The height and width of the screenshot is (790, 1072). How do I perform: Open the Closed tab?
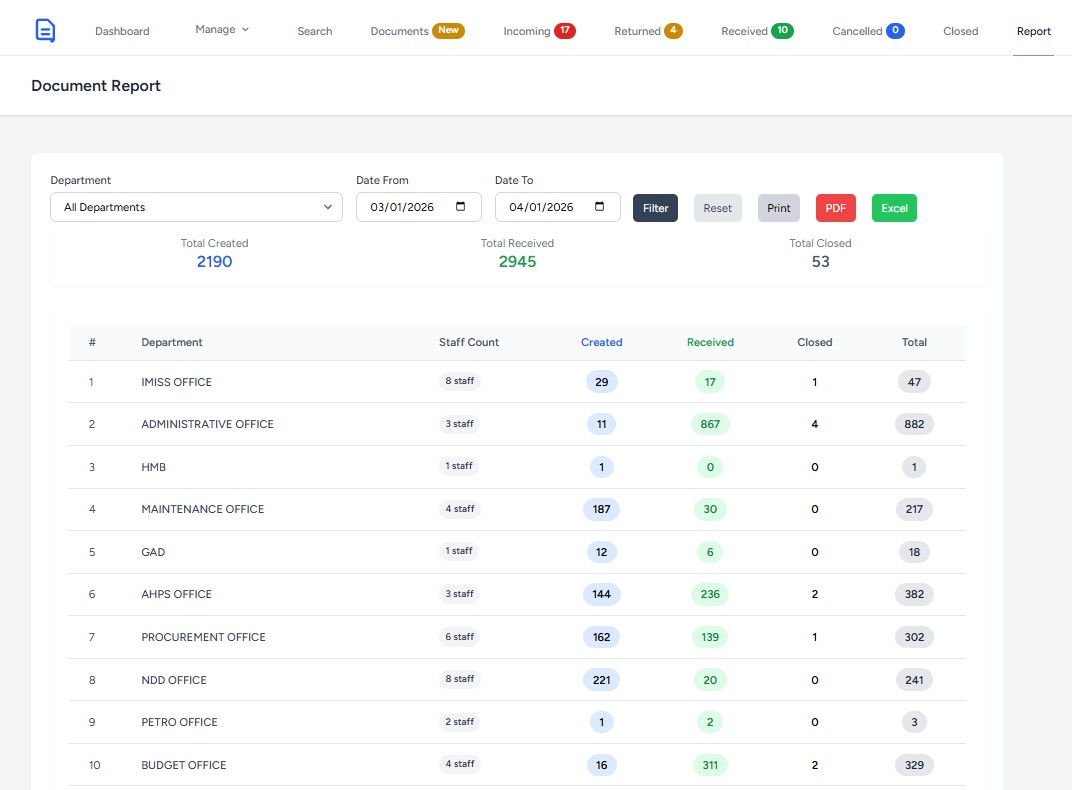(961, 31)
